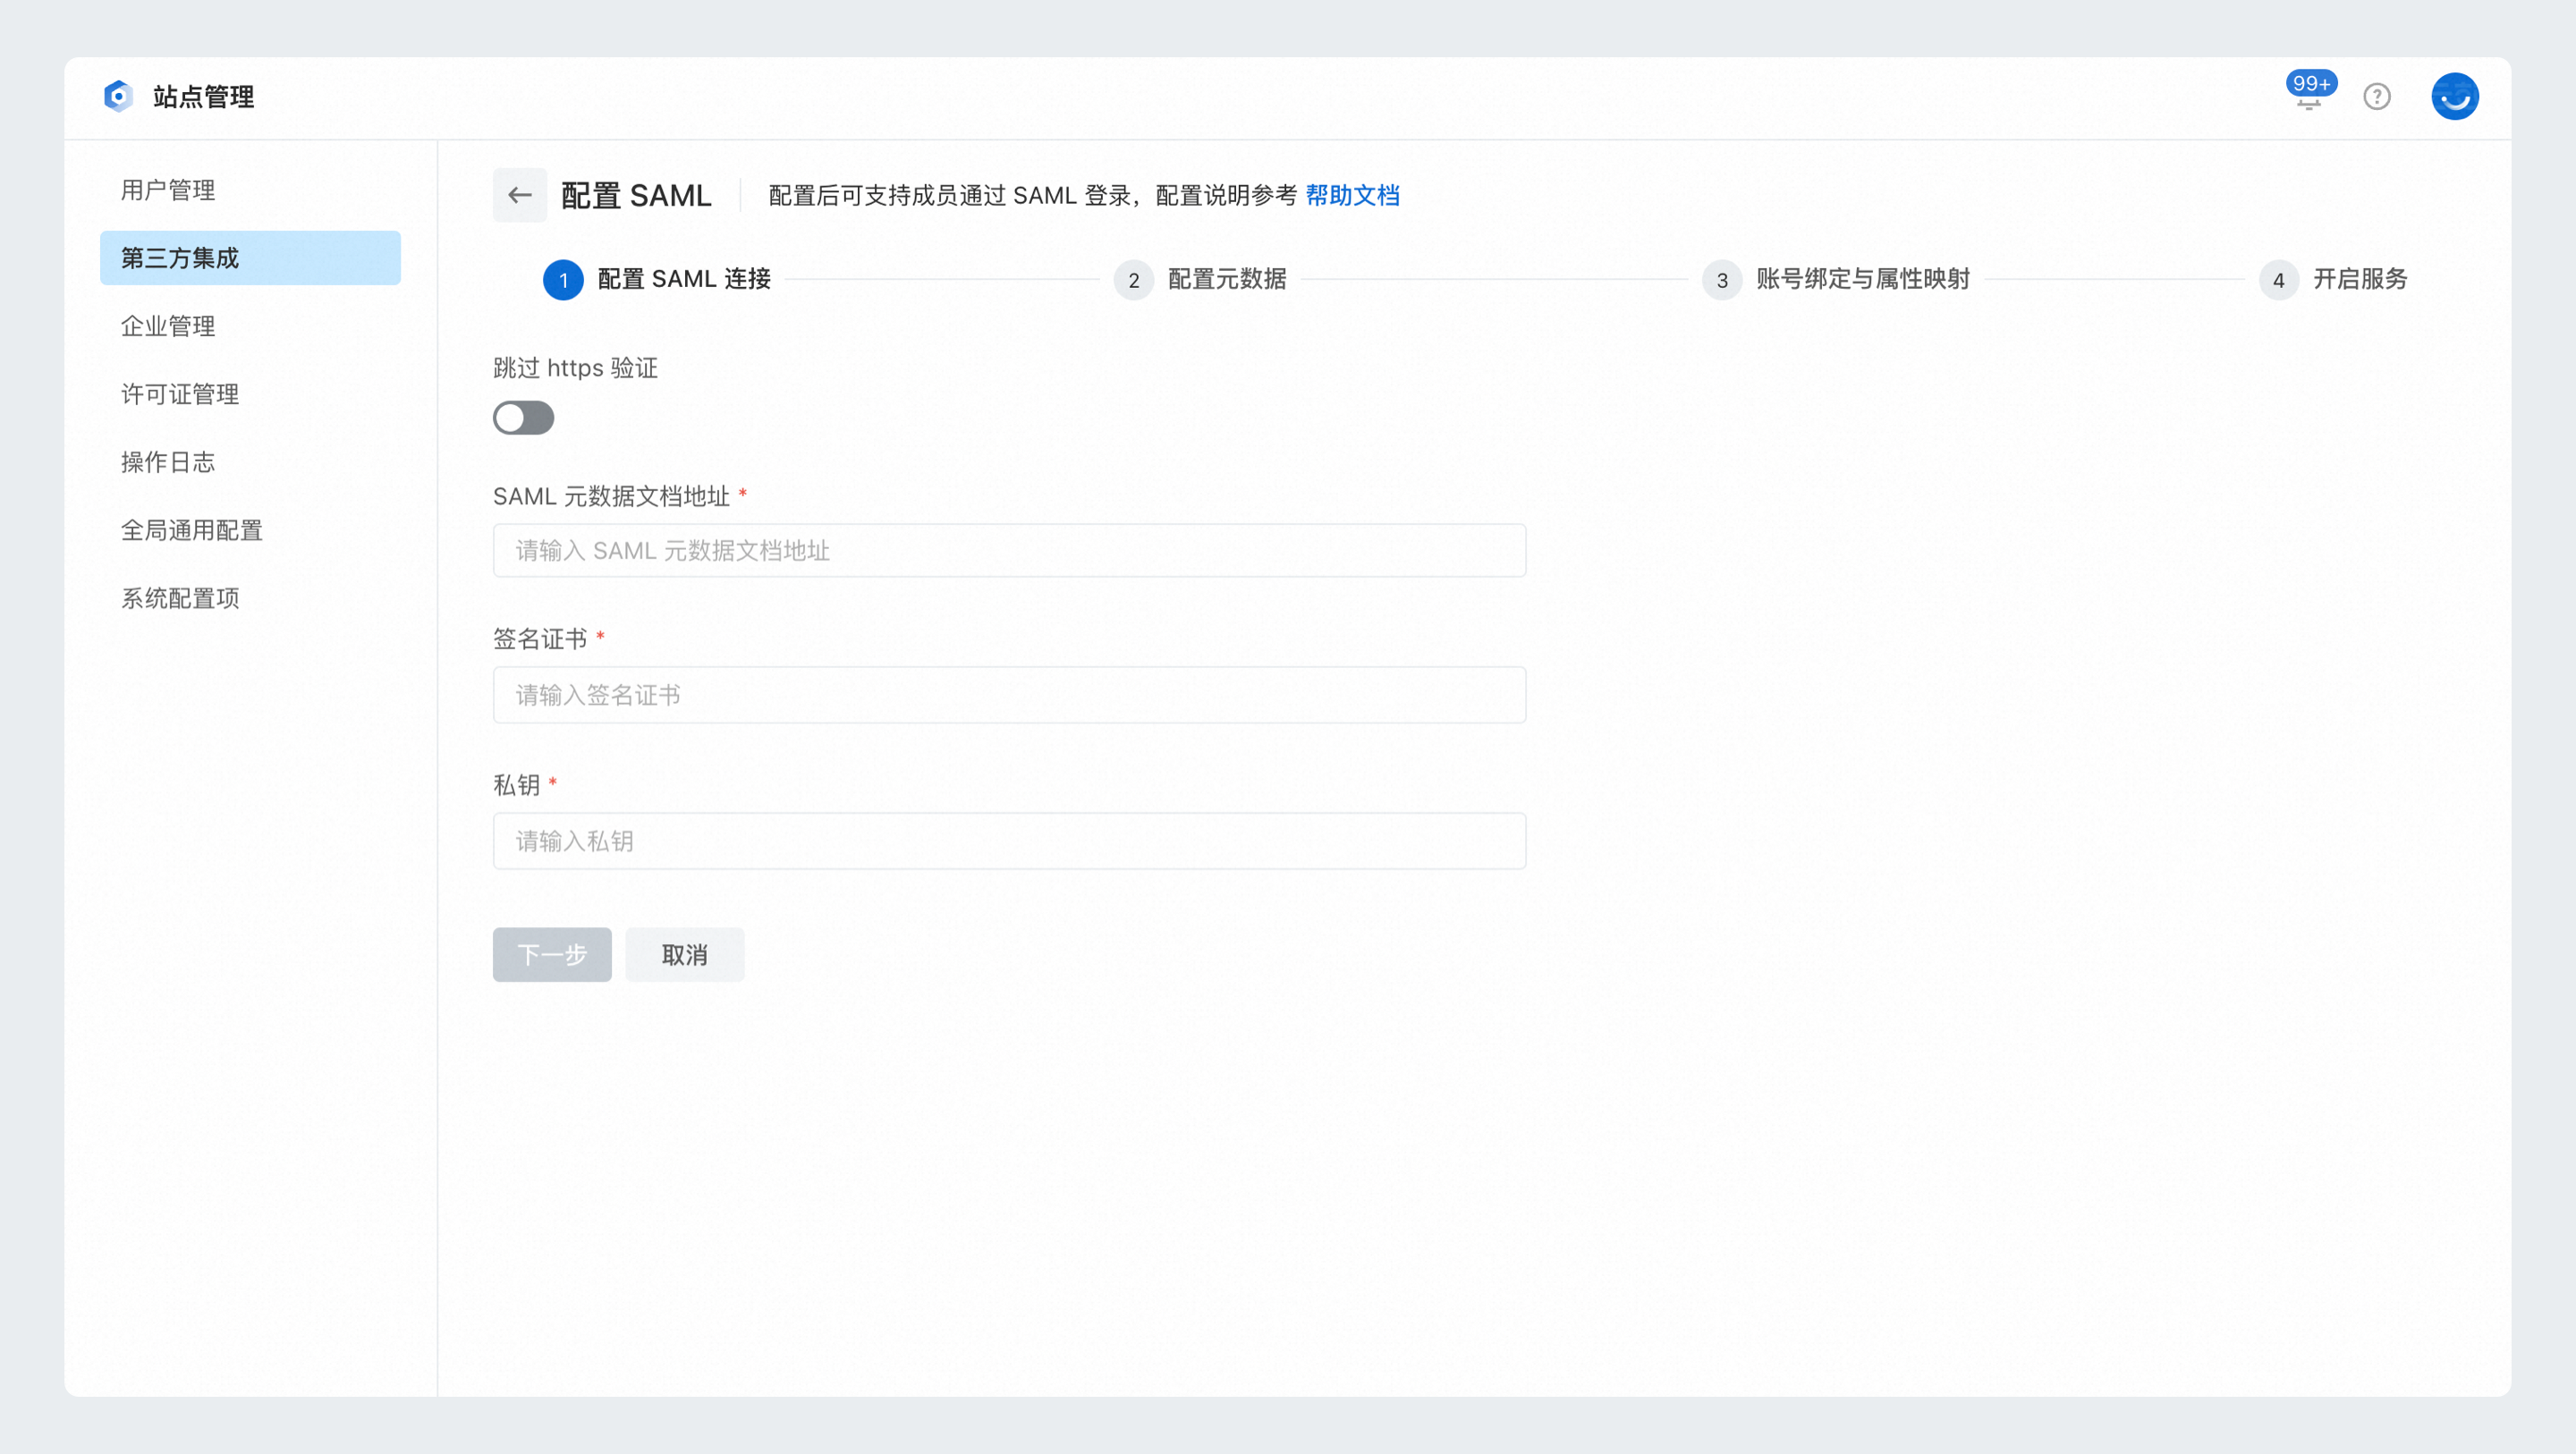
Task: Focus the 签名证书 input field
Action: click(x=1009, y=695)
